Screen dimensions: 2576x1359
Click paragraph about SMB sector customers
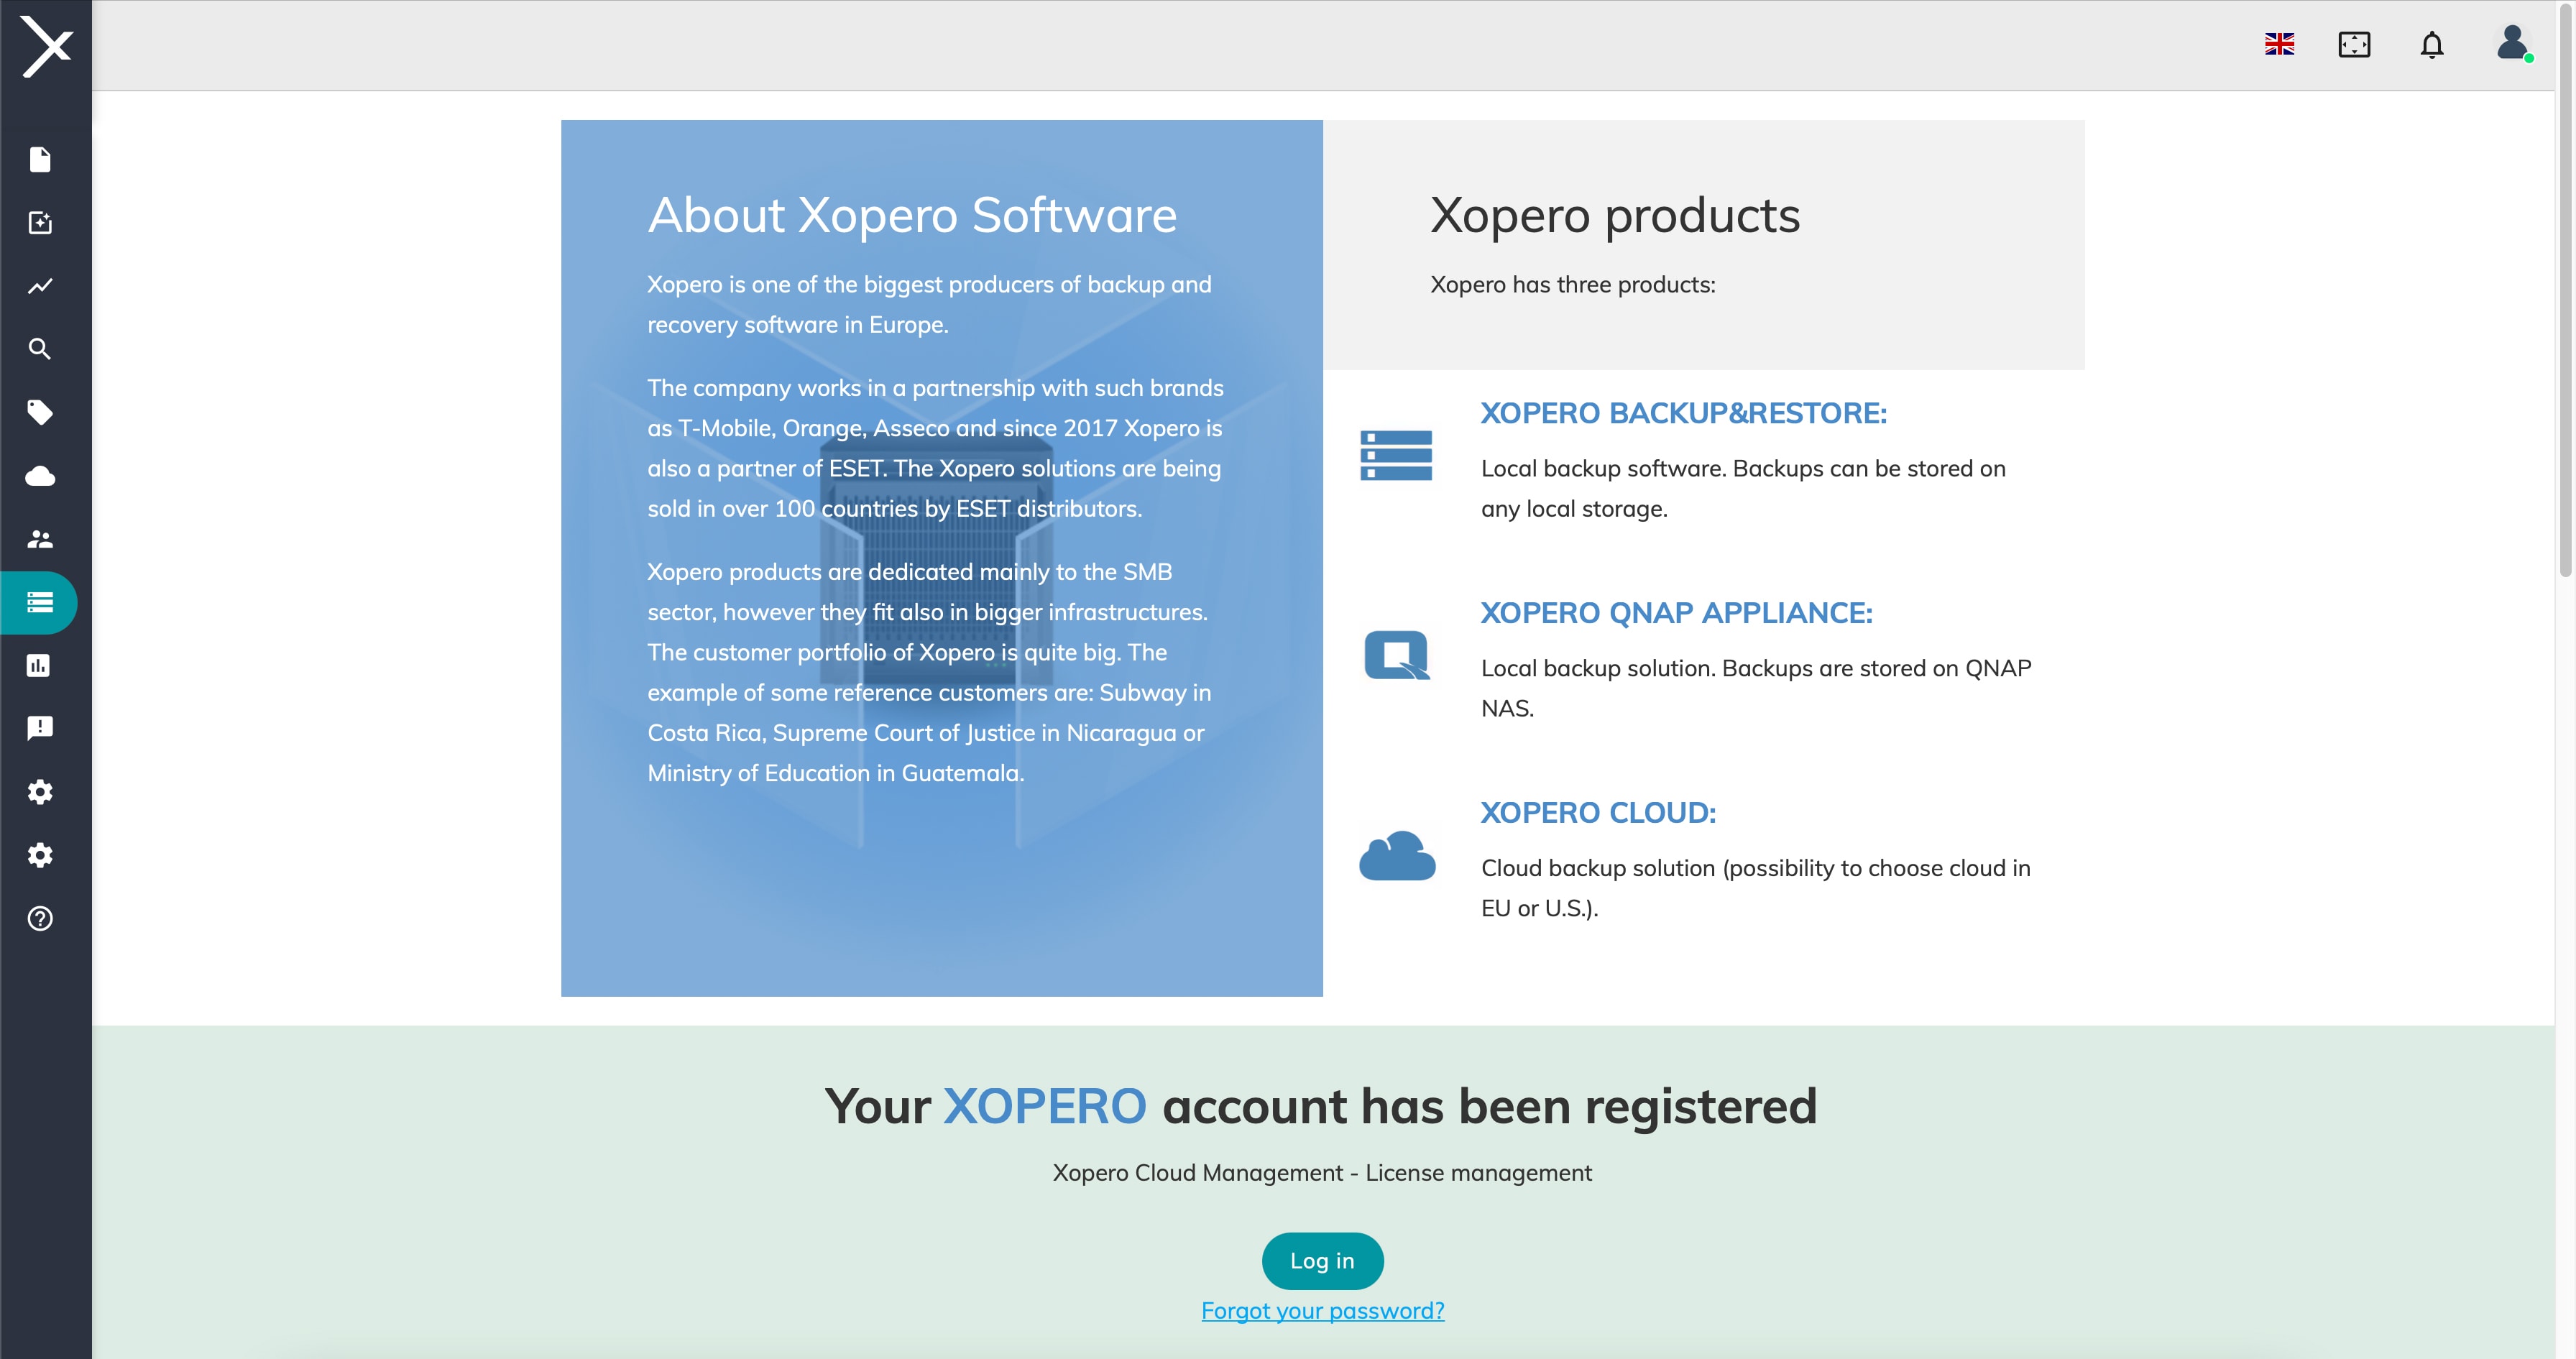[x=929, y=672]
